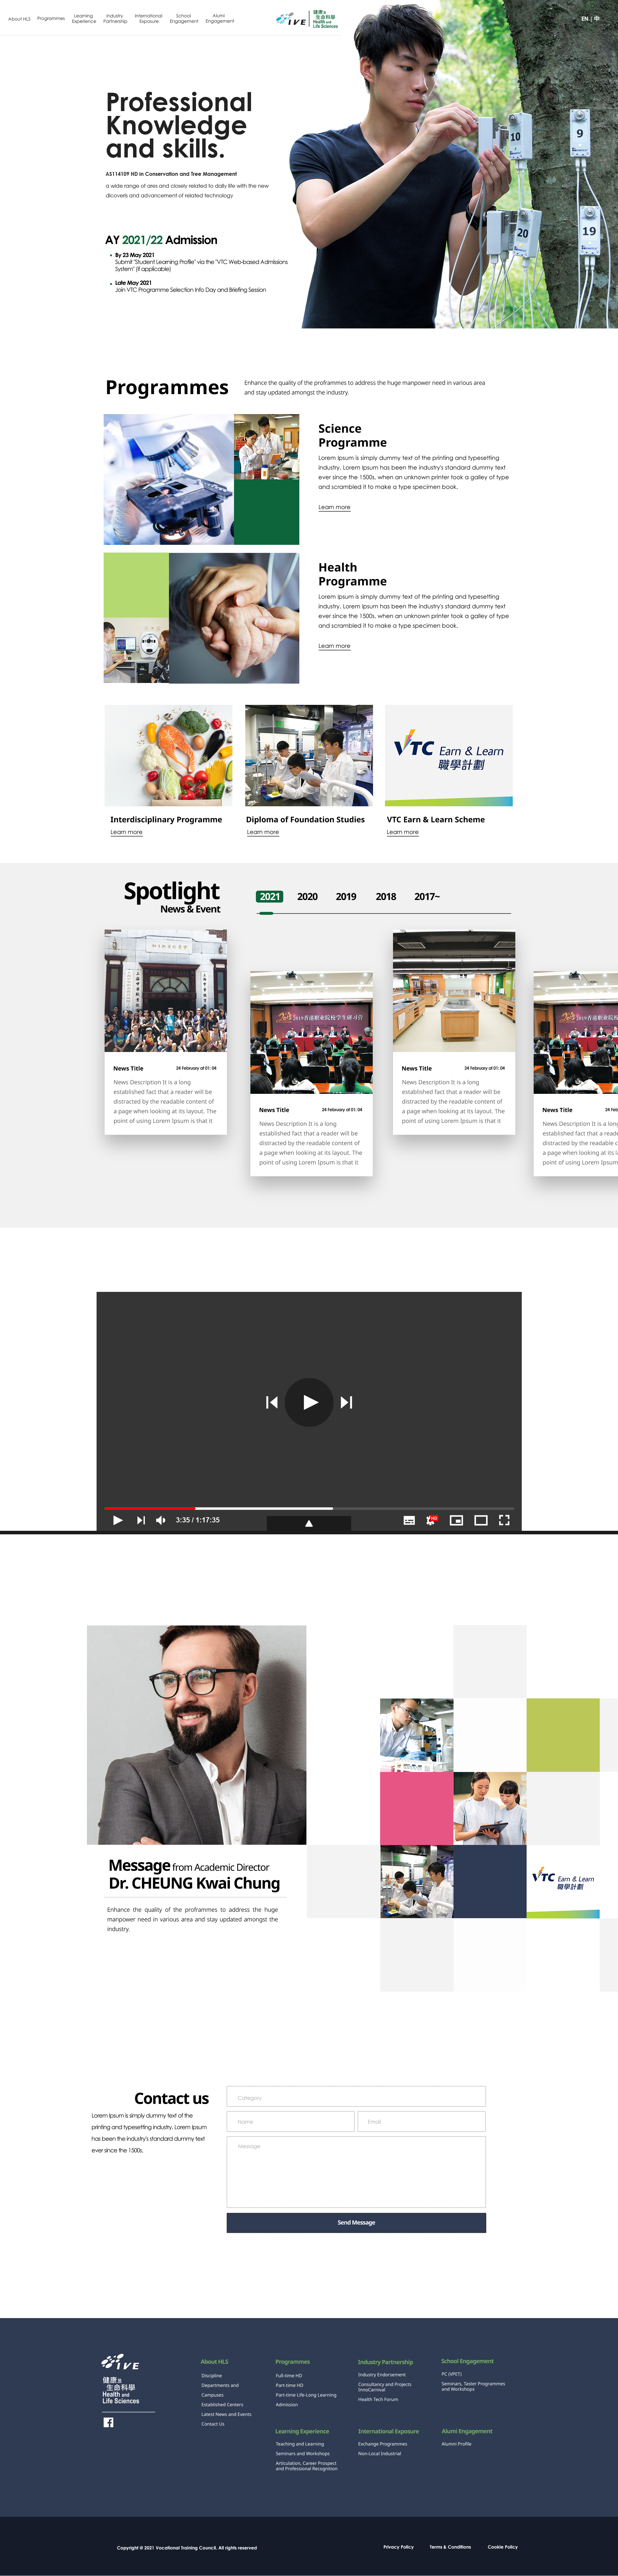Skip to next video using center overlay icon
Viewport: 618px width, 2576px height.
click(x=346, y=1402)
